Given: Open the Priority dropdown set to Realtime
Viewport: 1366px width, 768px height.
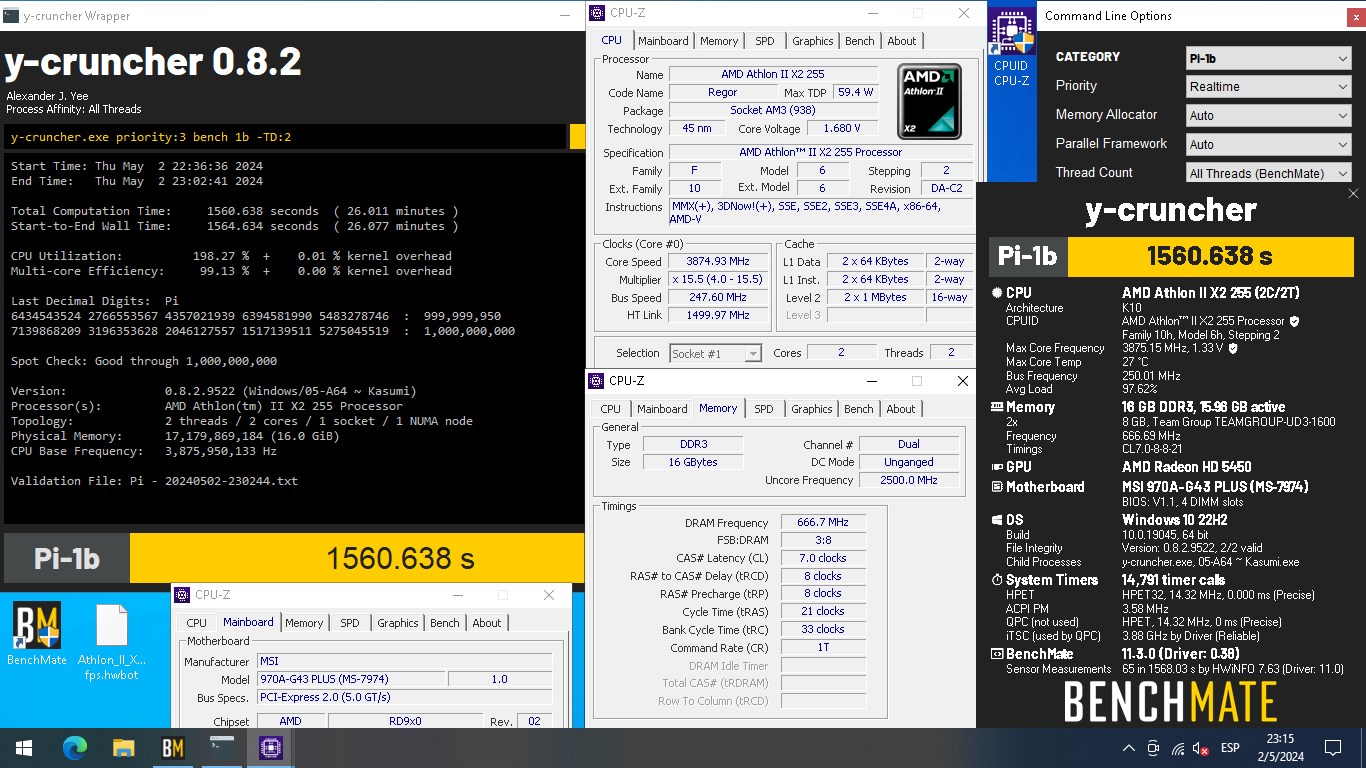Looking at the screenshot, I should (x=1268, y=87).
